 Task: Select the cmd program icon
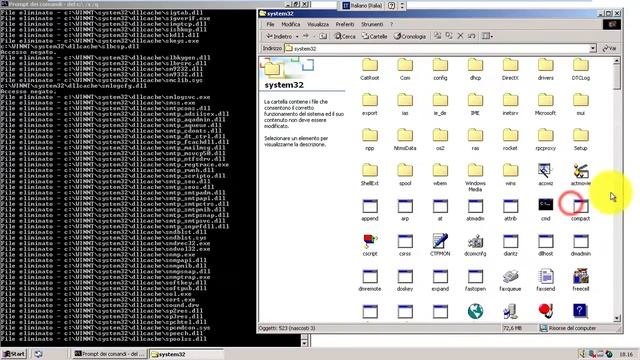(545, 209)
